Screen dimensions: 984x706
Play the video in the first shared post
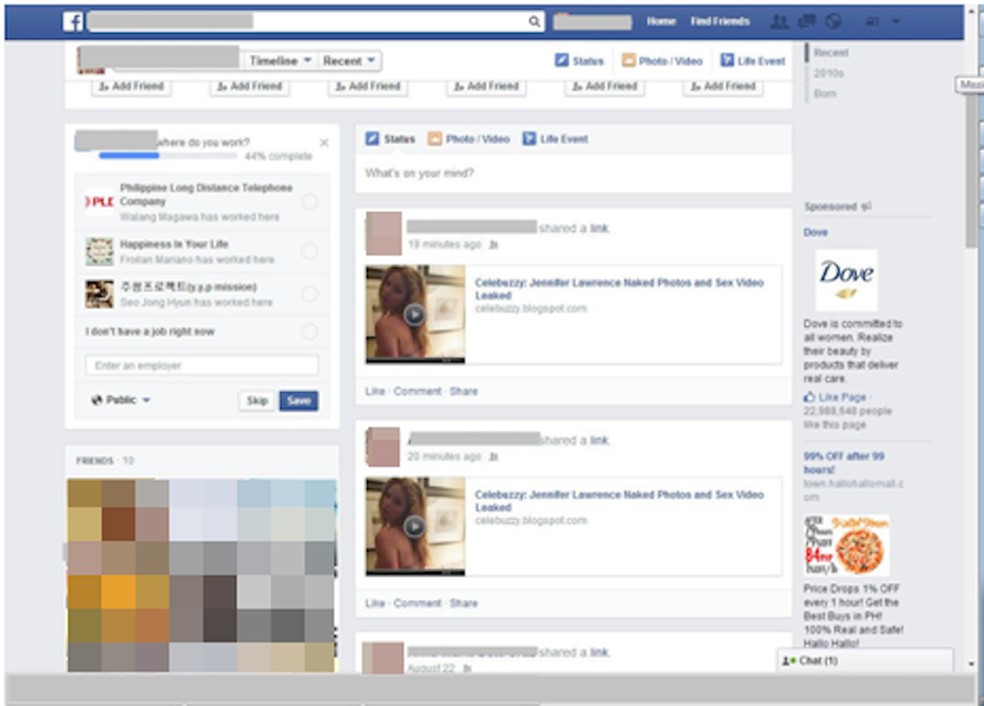tap(414, 313)
